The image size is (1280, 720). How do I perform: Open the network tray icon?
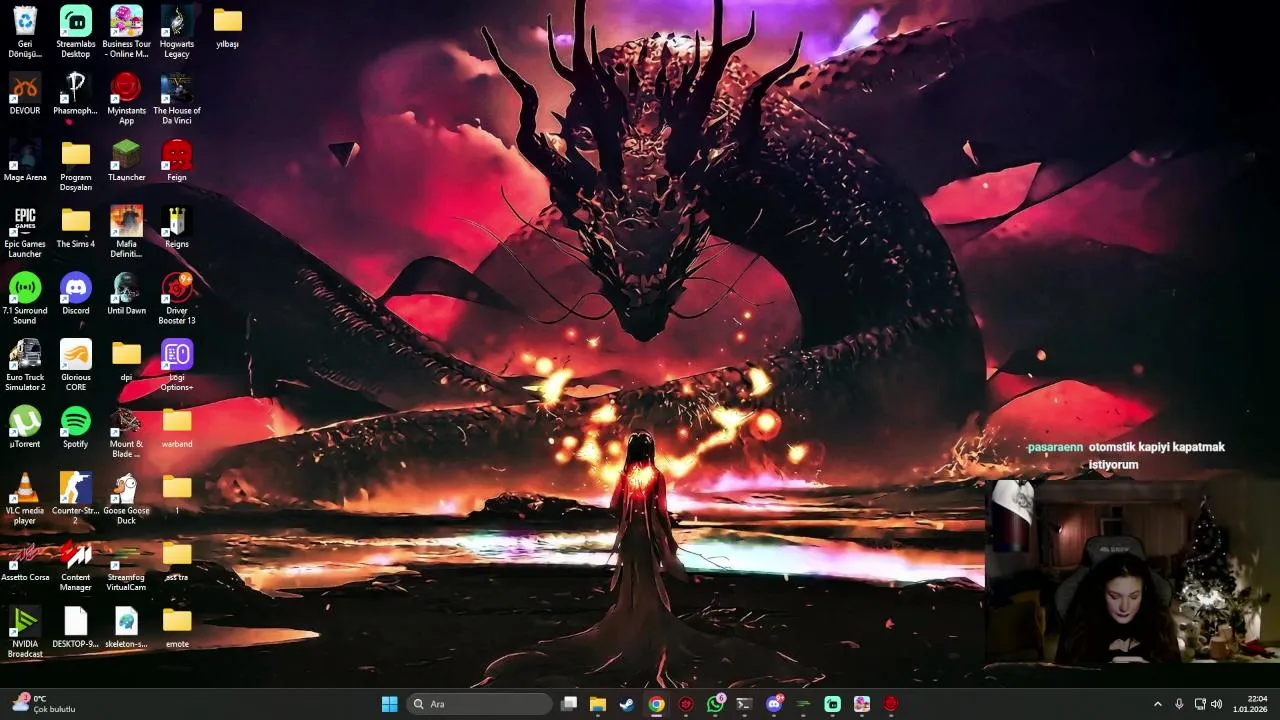[x=1200, y=704]
